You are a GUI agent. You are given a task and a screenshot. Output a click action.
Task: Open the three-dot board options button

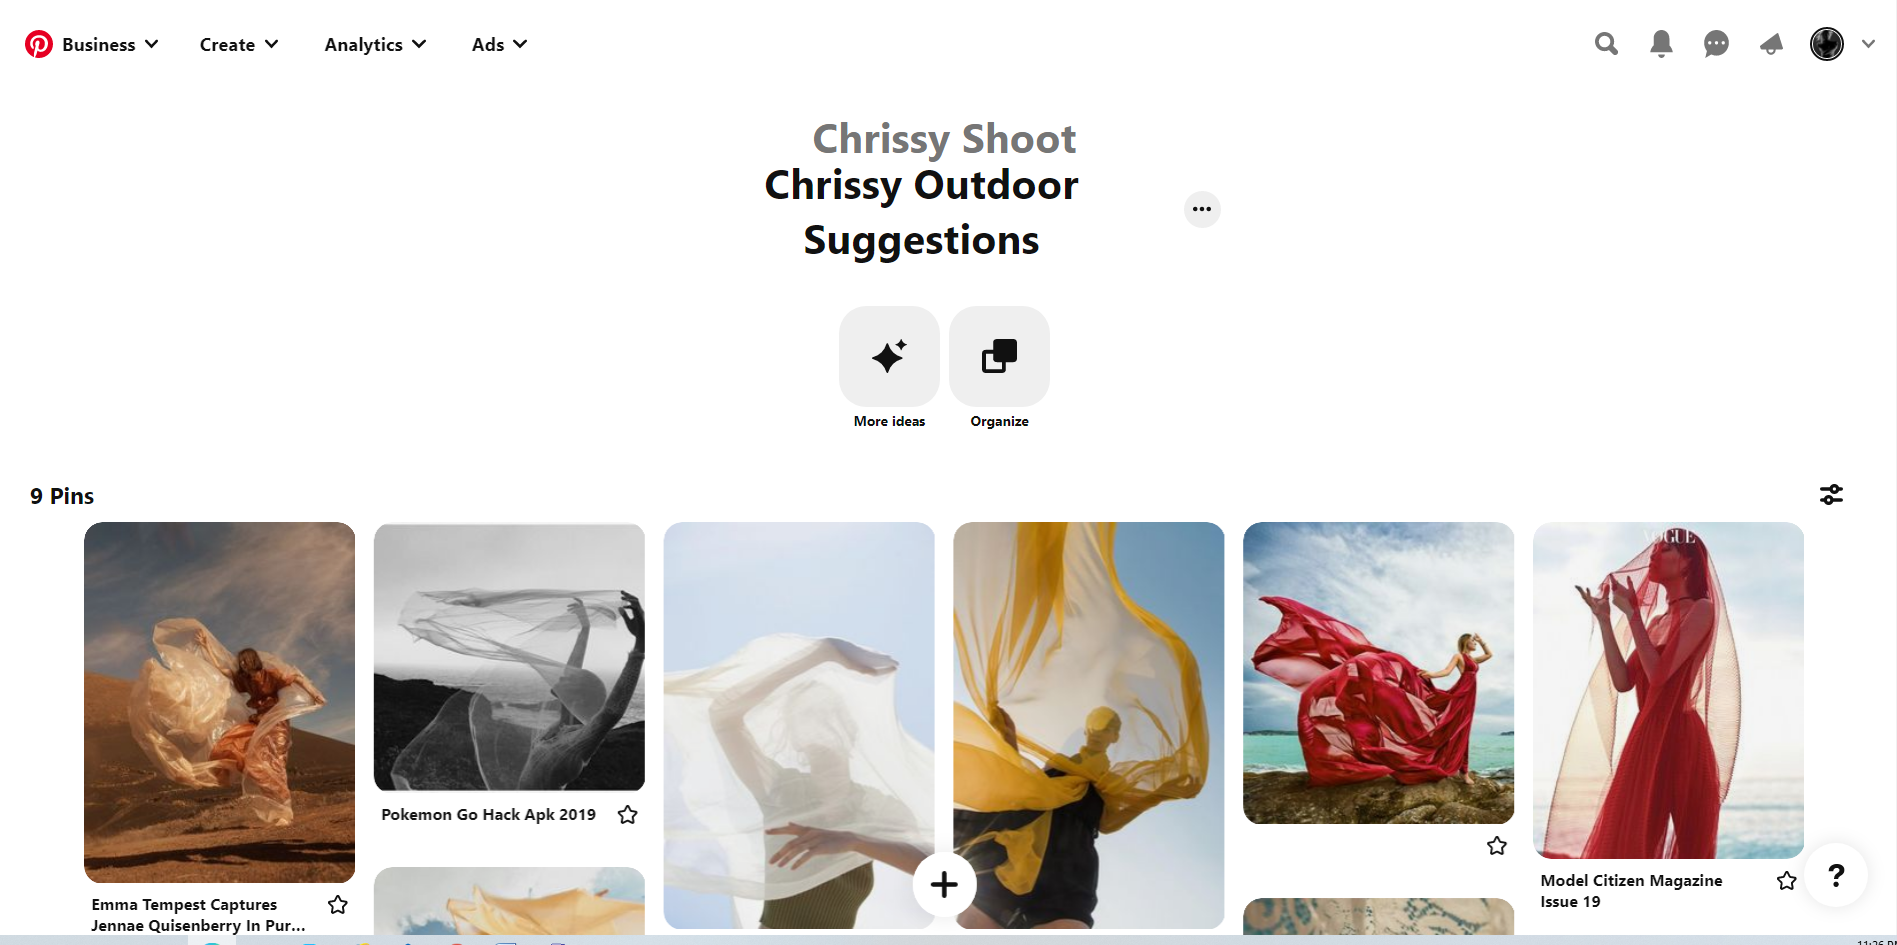pos(1202,209)
